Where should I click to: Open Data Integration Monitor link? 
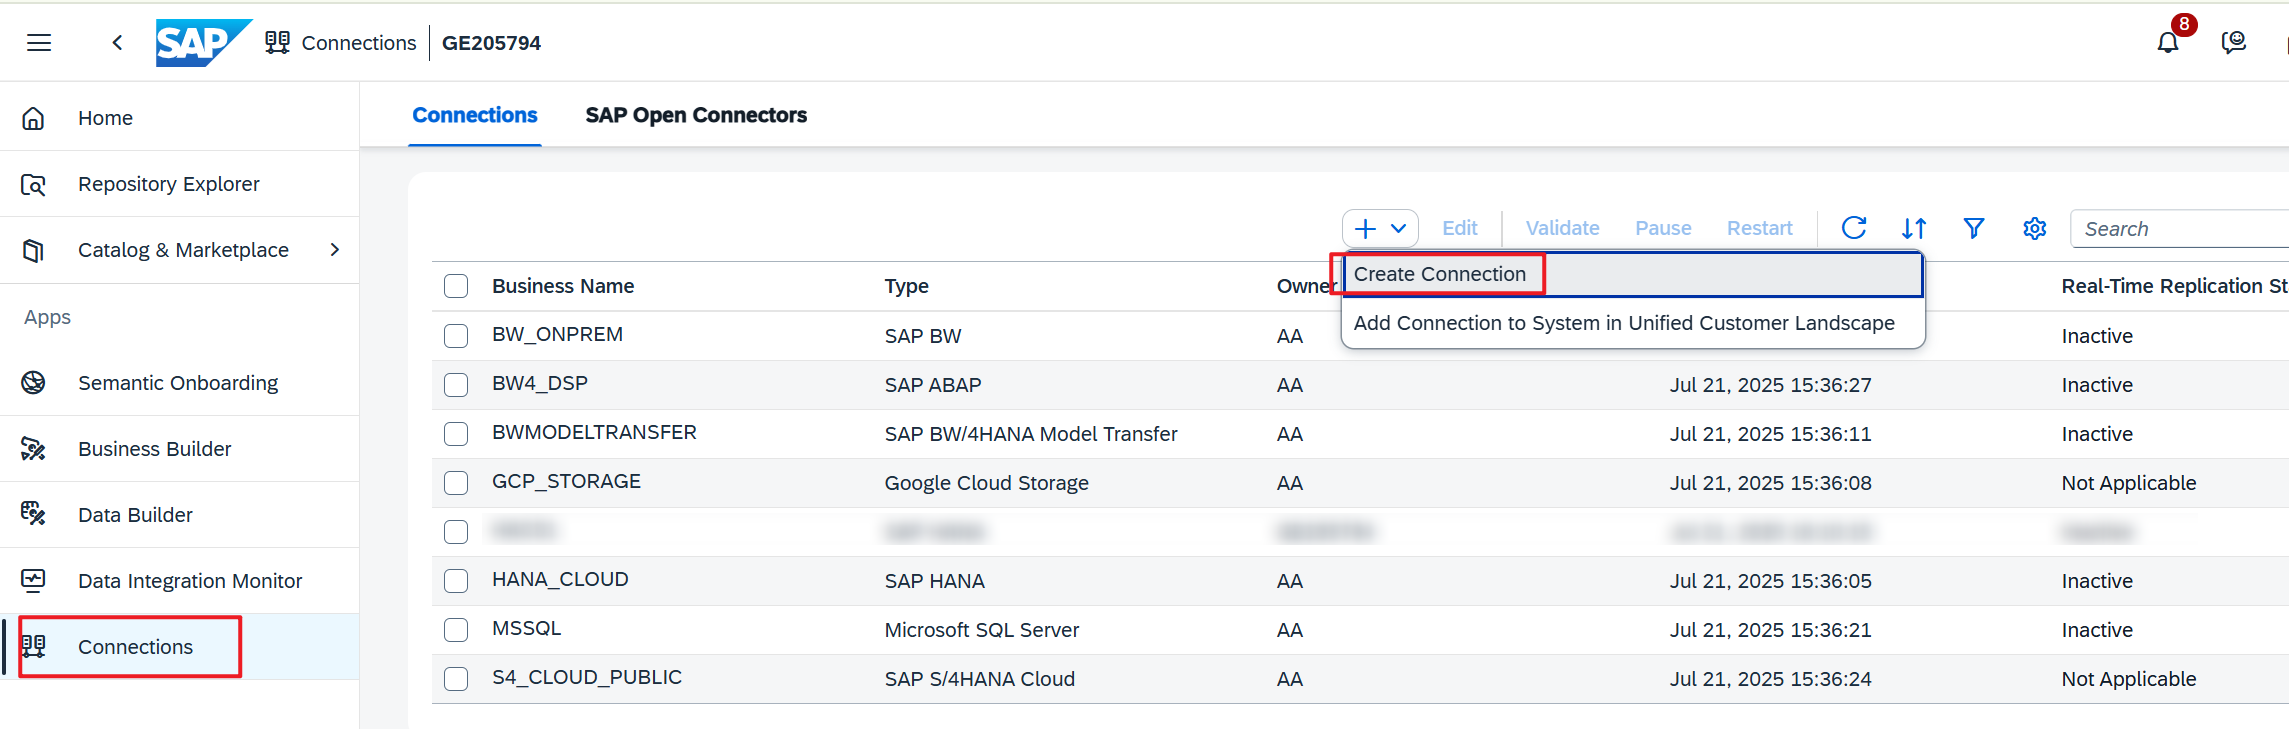click(x=190, y=581)
